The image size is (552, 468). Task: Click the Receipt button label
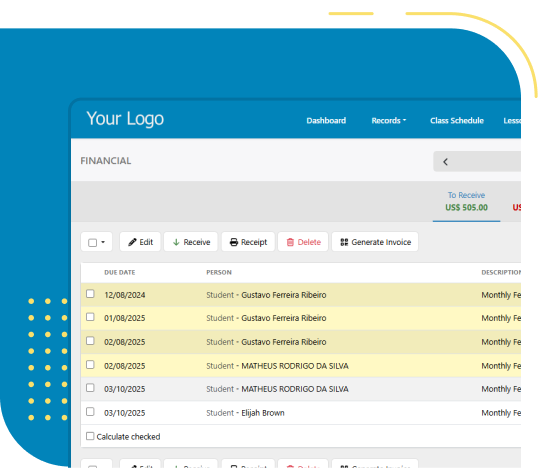[x=254, y=242]
